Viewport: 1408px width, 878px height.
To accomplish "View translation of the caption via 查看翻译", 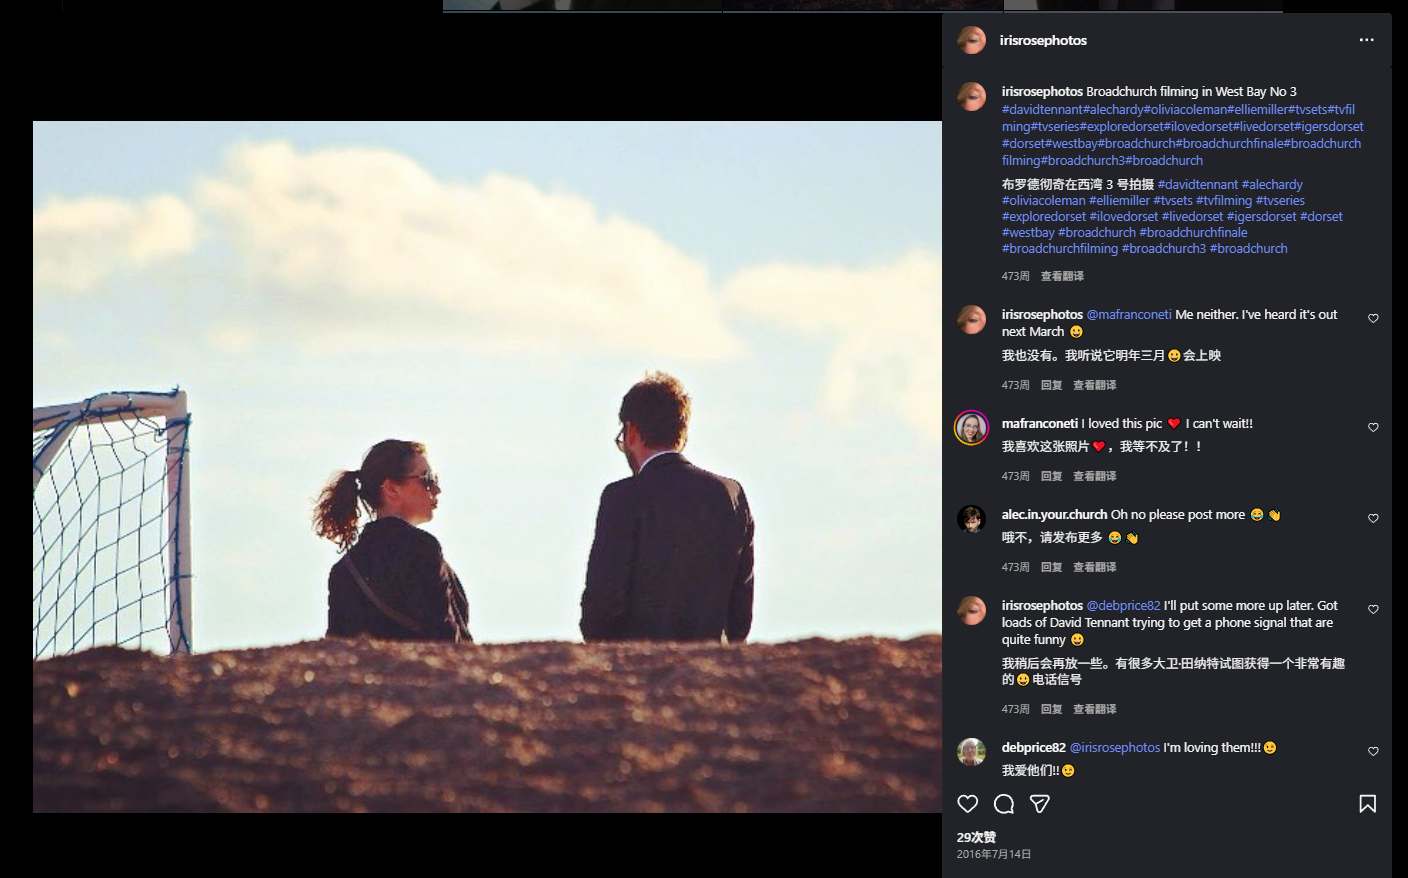I will [x=1062, y=276].
